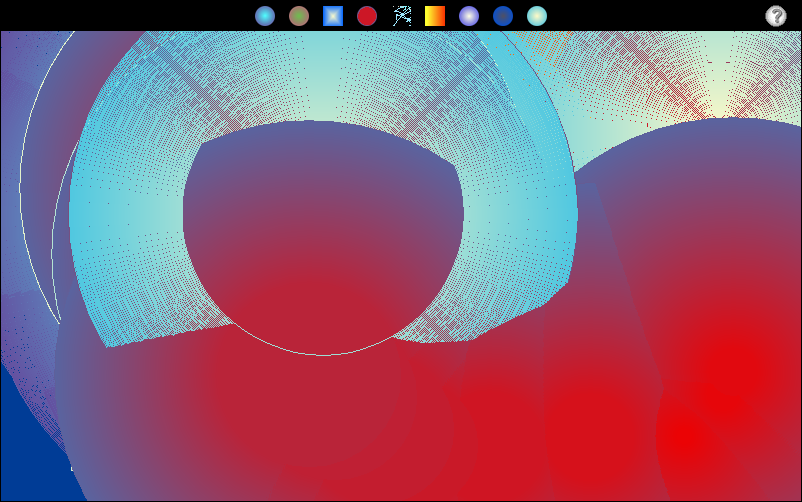Screen dimensions: 802x502
Task: Open help with the question mark button
Action: tap(775, 16)
